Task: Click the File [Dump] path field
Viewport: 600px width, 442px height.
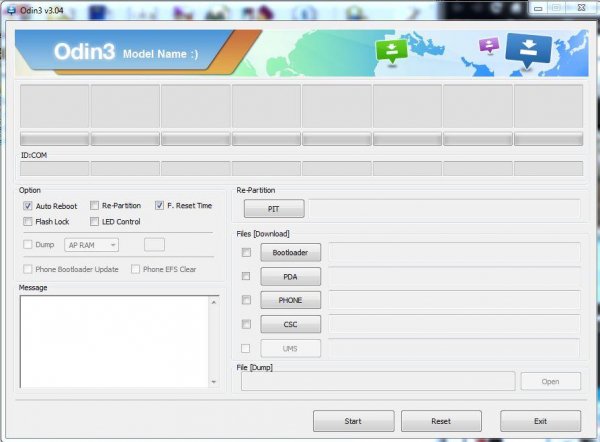Action: (378, 381)
